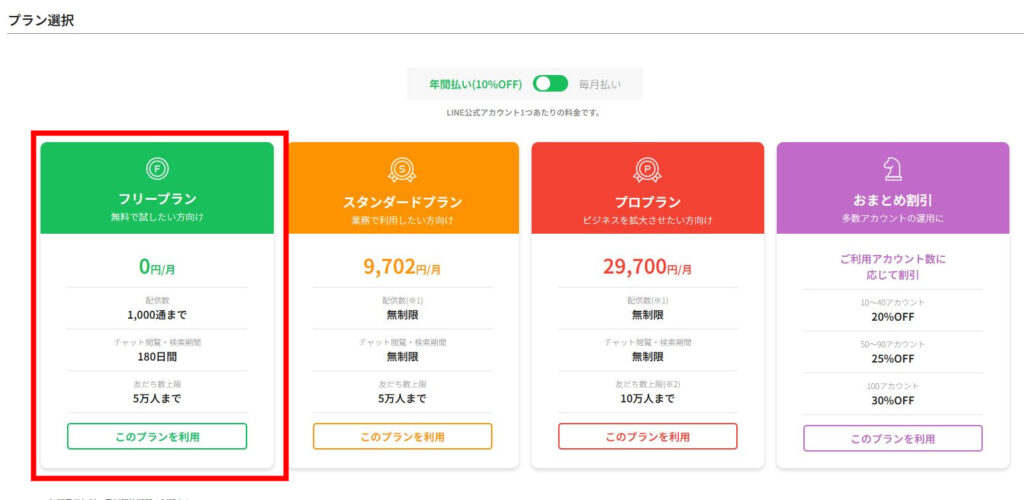
Task: Toggle the annual/monthly billing switch
Action: [x=550, y=84]
